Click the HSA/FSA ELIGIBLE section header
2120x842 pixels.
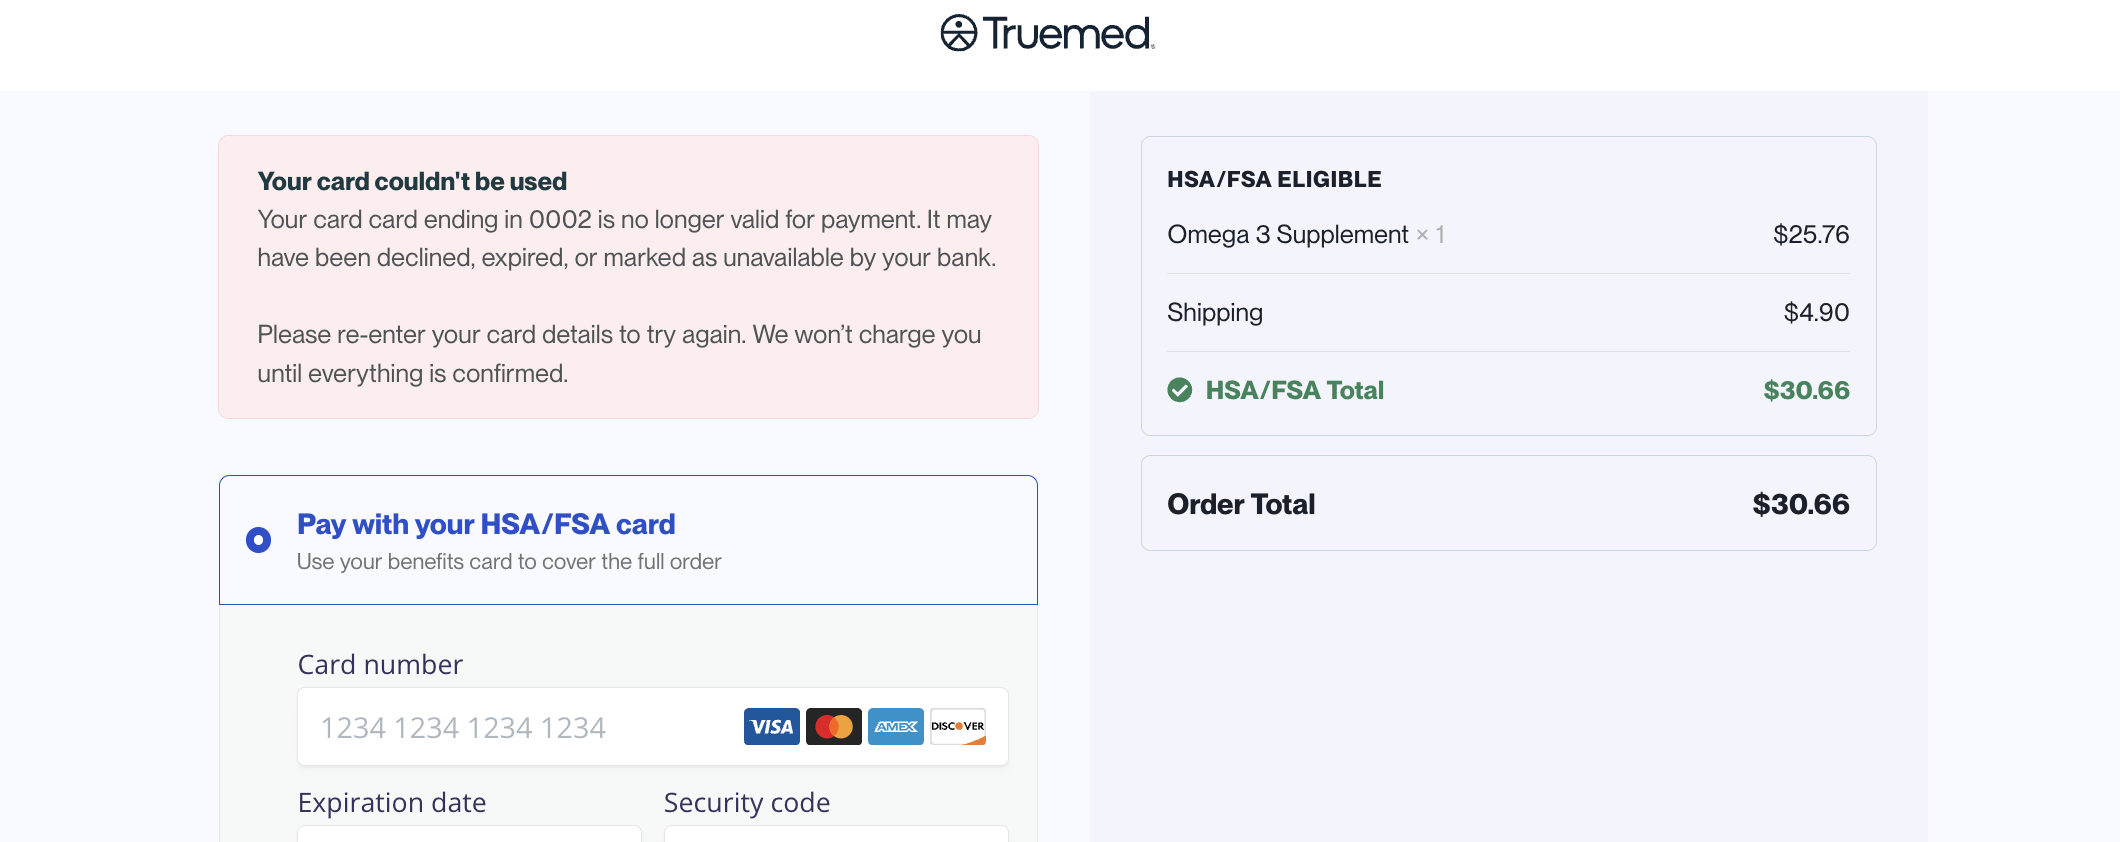coord(1274,179)
